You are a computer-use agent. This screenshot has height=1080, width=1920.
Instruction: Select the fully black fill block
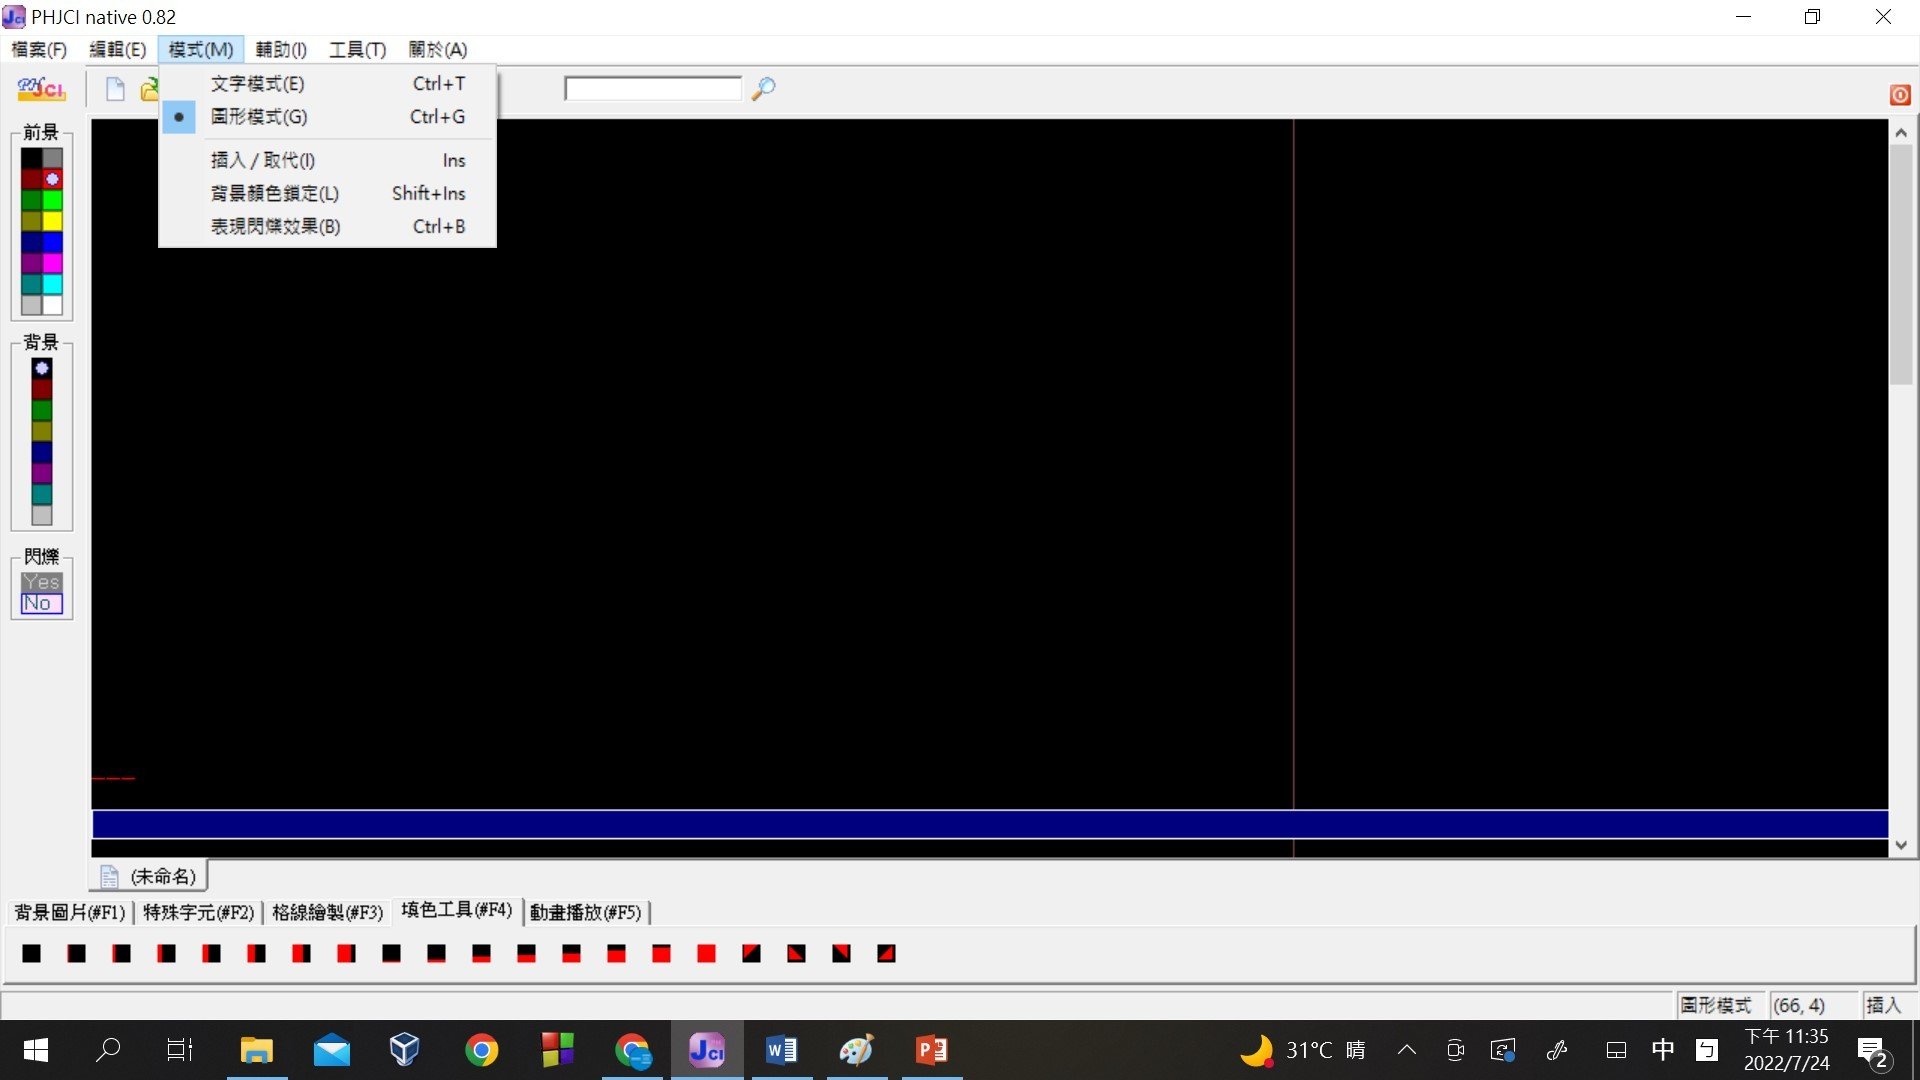point(32,953)
